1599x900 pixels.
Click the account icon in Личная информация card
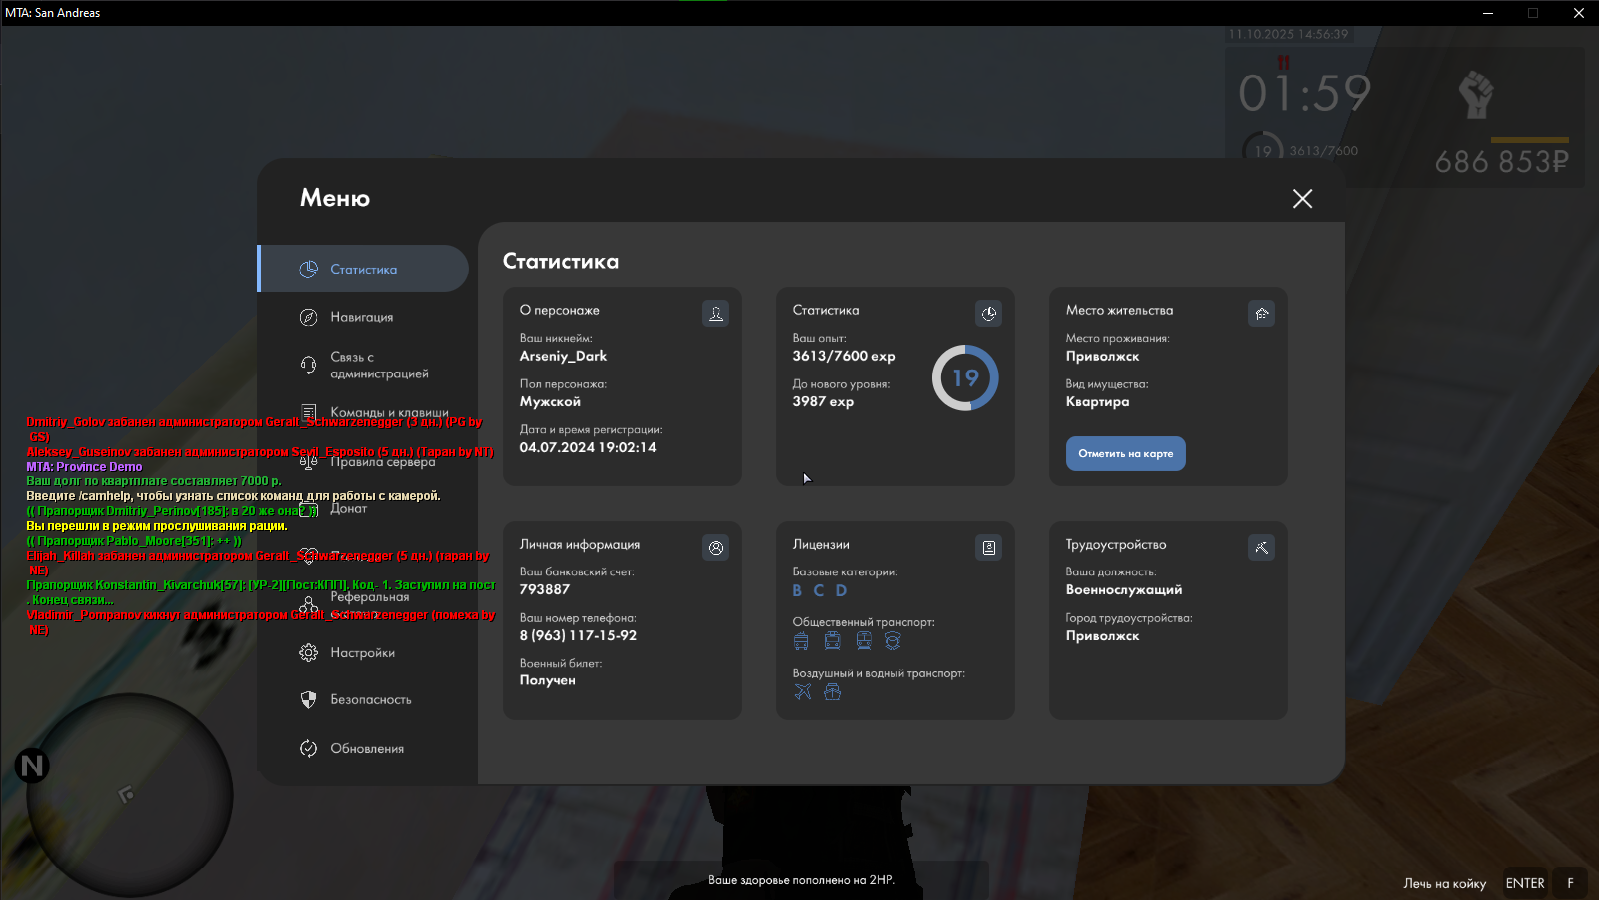click(x=716, y=548)
